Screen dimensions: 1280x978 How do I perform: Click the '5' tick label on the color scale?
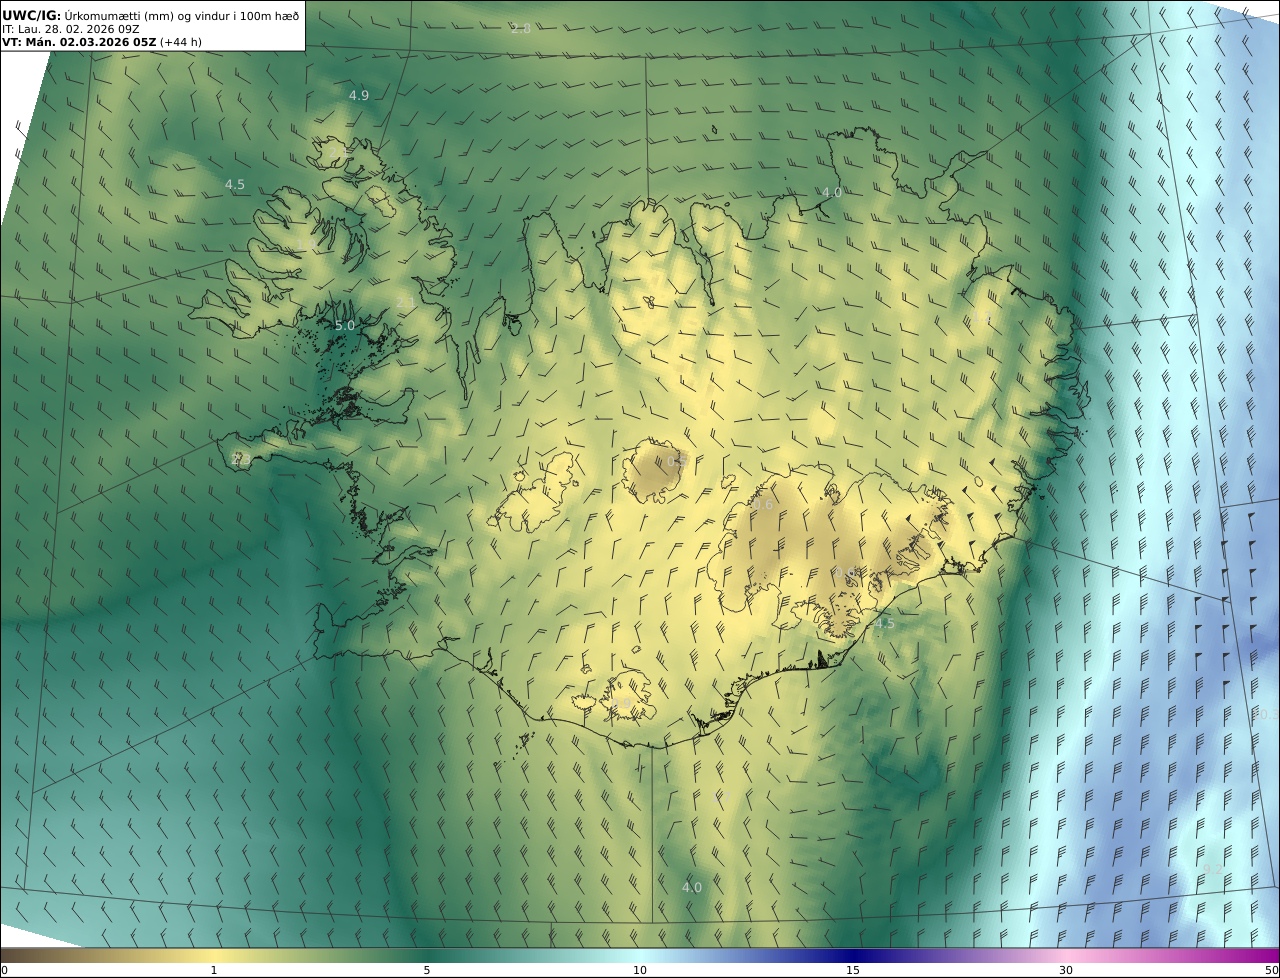[427, 970]
